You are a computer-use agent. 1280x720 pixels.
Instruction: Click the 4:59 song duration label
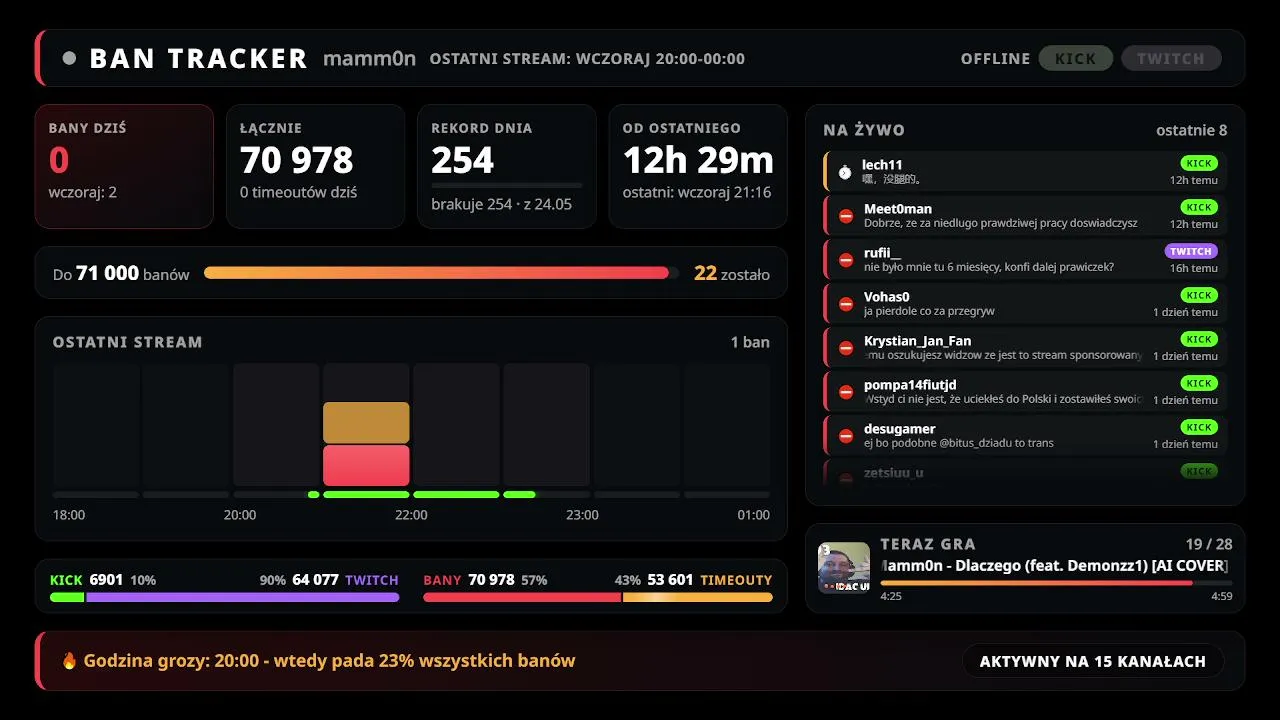click(x=1222, y=597)
